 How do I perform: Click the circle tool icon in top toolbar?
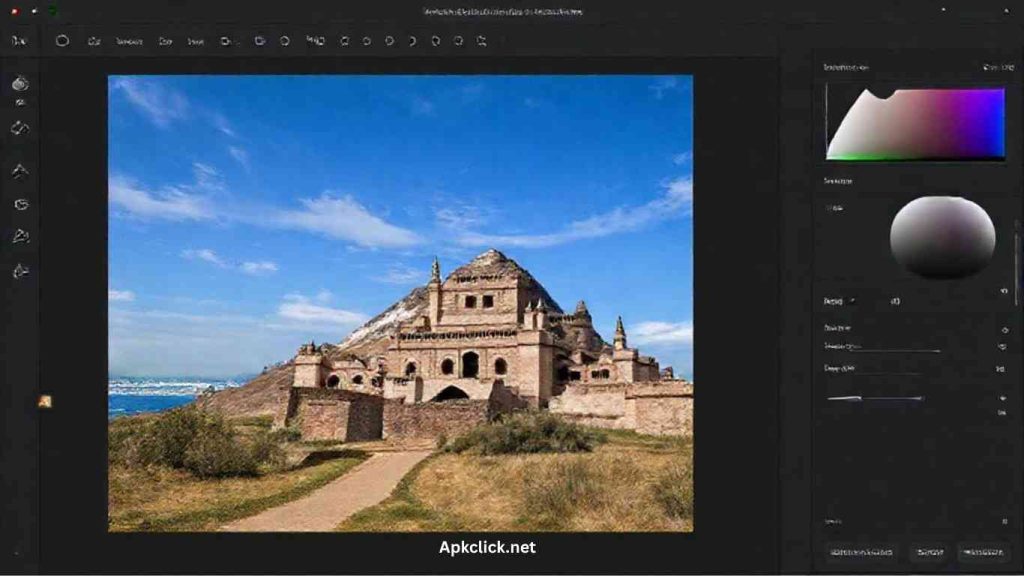coord(62,41)
